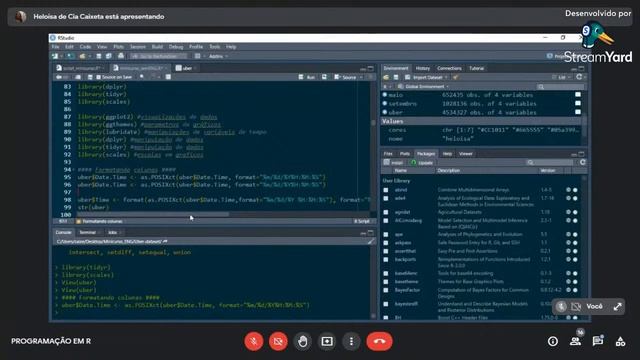Image resolution: width=640 pixels, height=360 pixels.
Task: Check the assertthat package checkbox
Action: (x=386, y=251)
